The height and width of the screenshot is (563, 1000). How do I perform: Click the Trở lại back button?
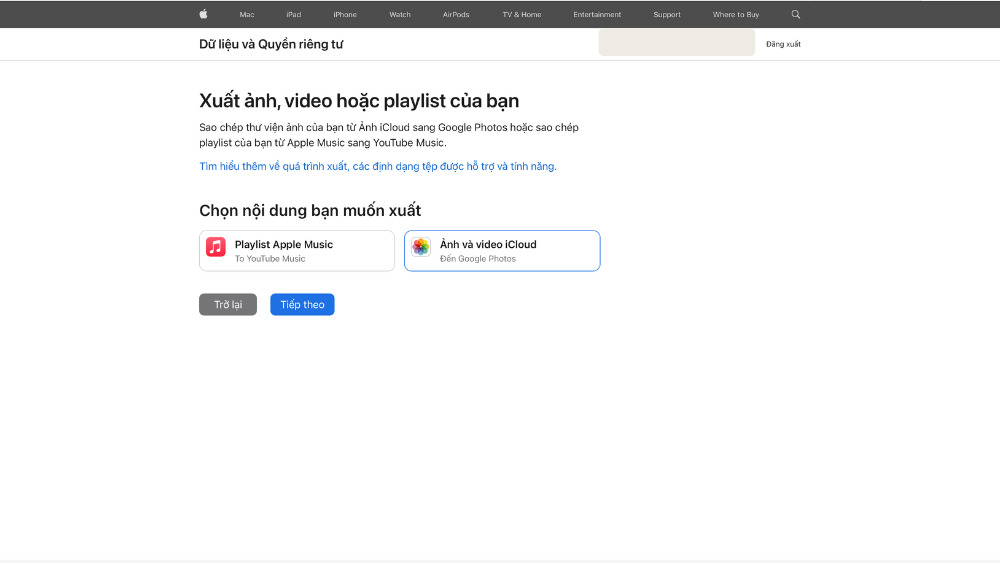pyautogui.click(x=228, y=304)
